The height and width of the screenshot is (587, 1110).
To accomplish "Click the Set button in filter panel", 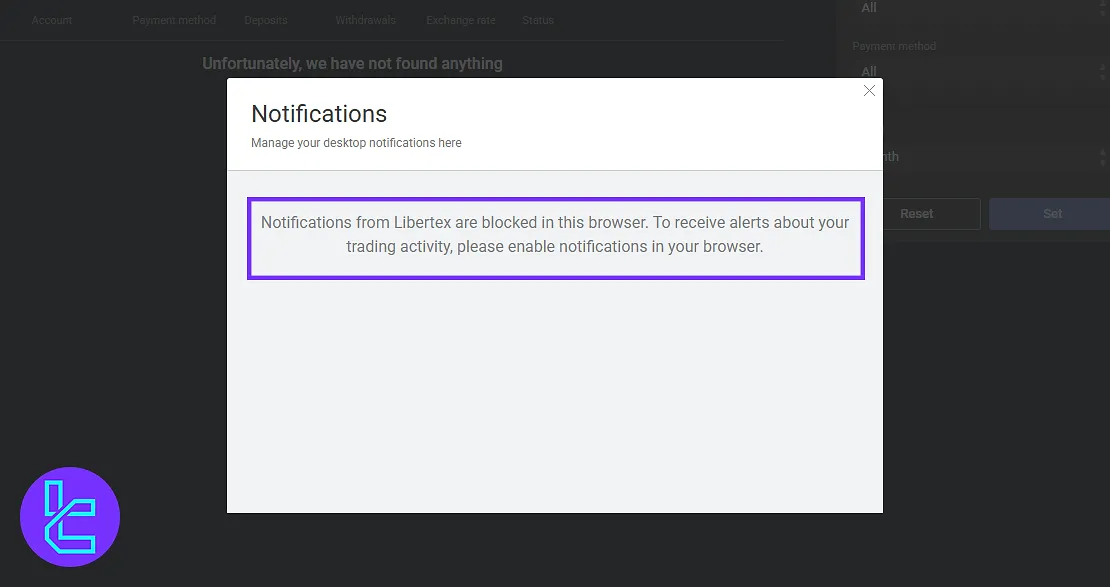I will click(1051, 214).
